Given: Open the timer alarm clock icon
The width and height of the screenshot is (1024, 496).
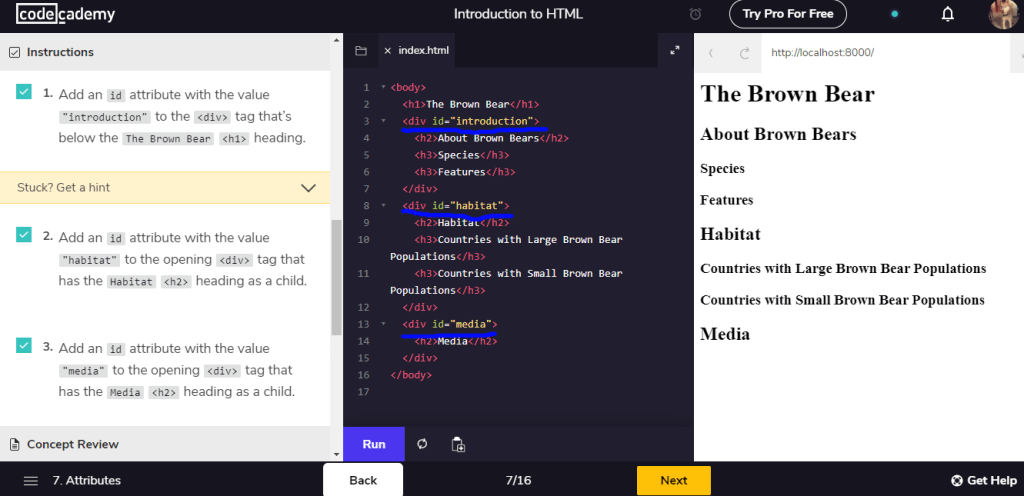Looking at the screenshot, I should click(x=696, y=14).
